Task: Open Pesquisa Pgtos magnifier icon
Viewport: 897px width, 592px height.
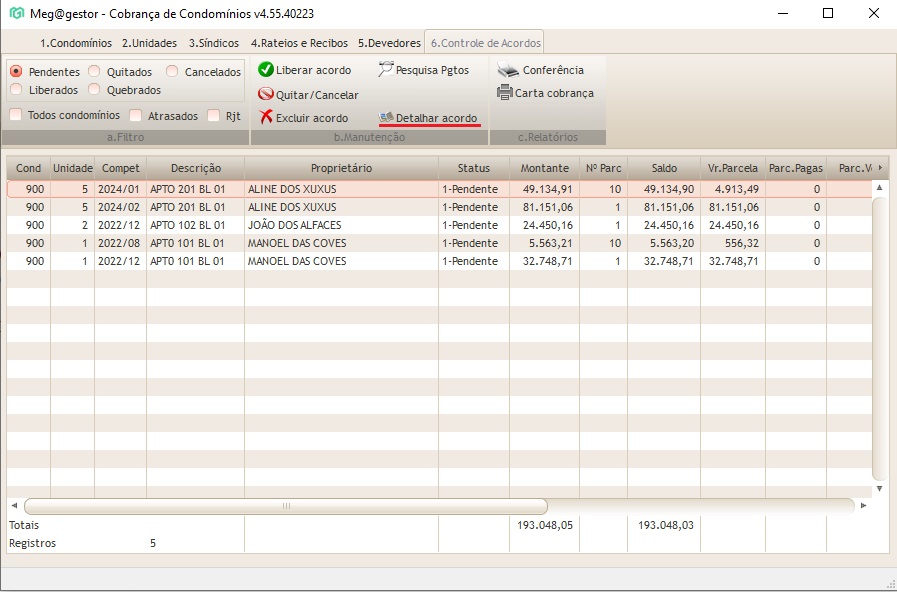Action: point(386,70)
